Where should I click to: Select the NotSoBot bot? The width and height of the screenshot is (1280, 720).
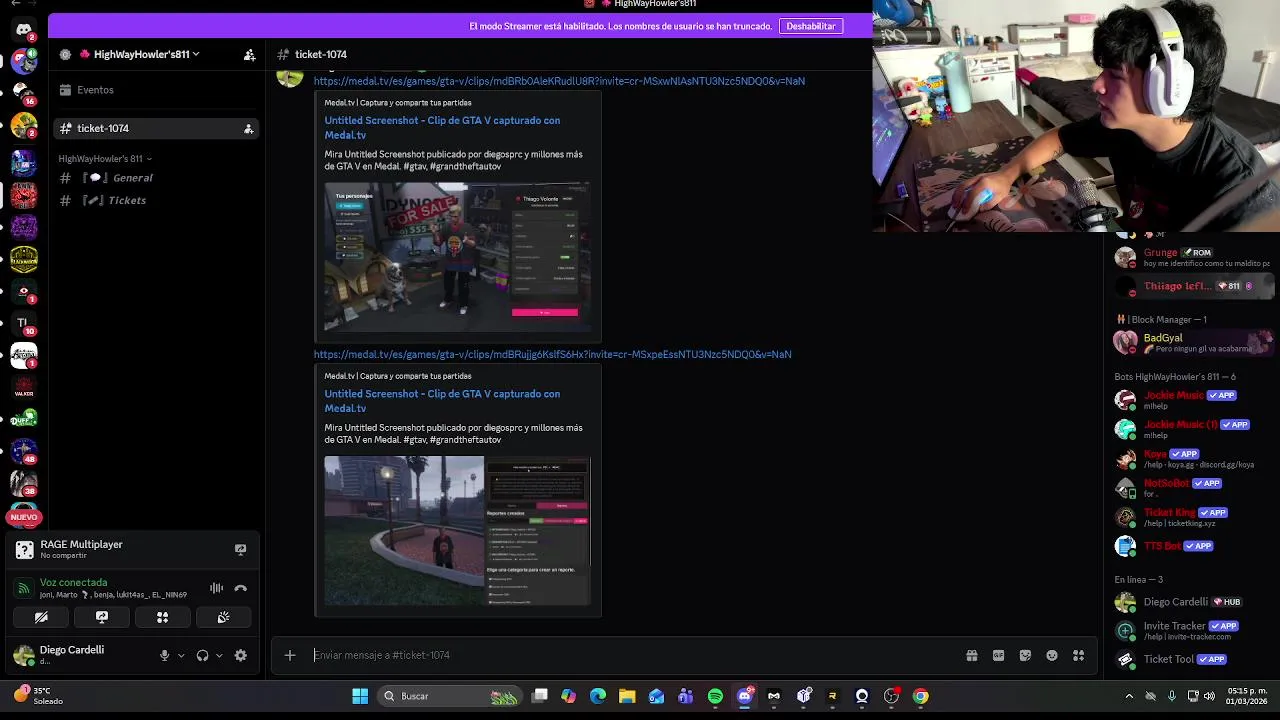coord(1192,488)
